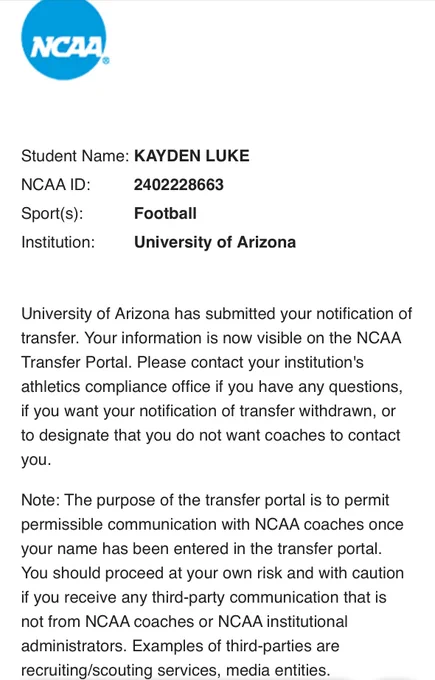
Task: Click the NCAA ID label
Action: pyautogui.click(x=56, y=185)
